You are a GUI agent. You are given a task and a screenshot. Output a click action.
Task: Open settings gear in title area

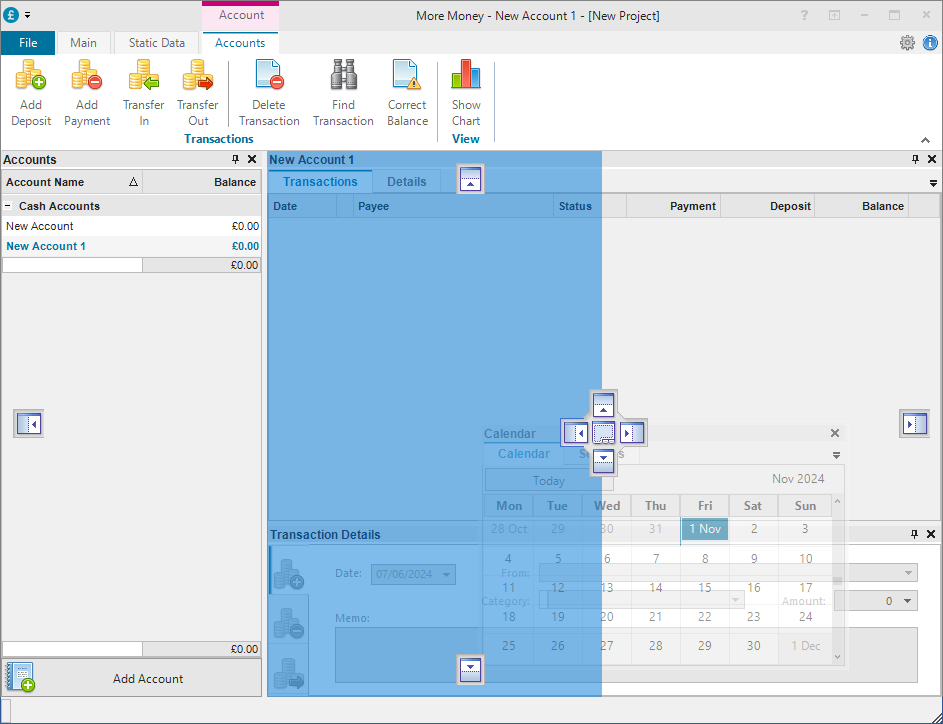pyautogui.click(x=907, y=43)
